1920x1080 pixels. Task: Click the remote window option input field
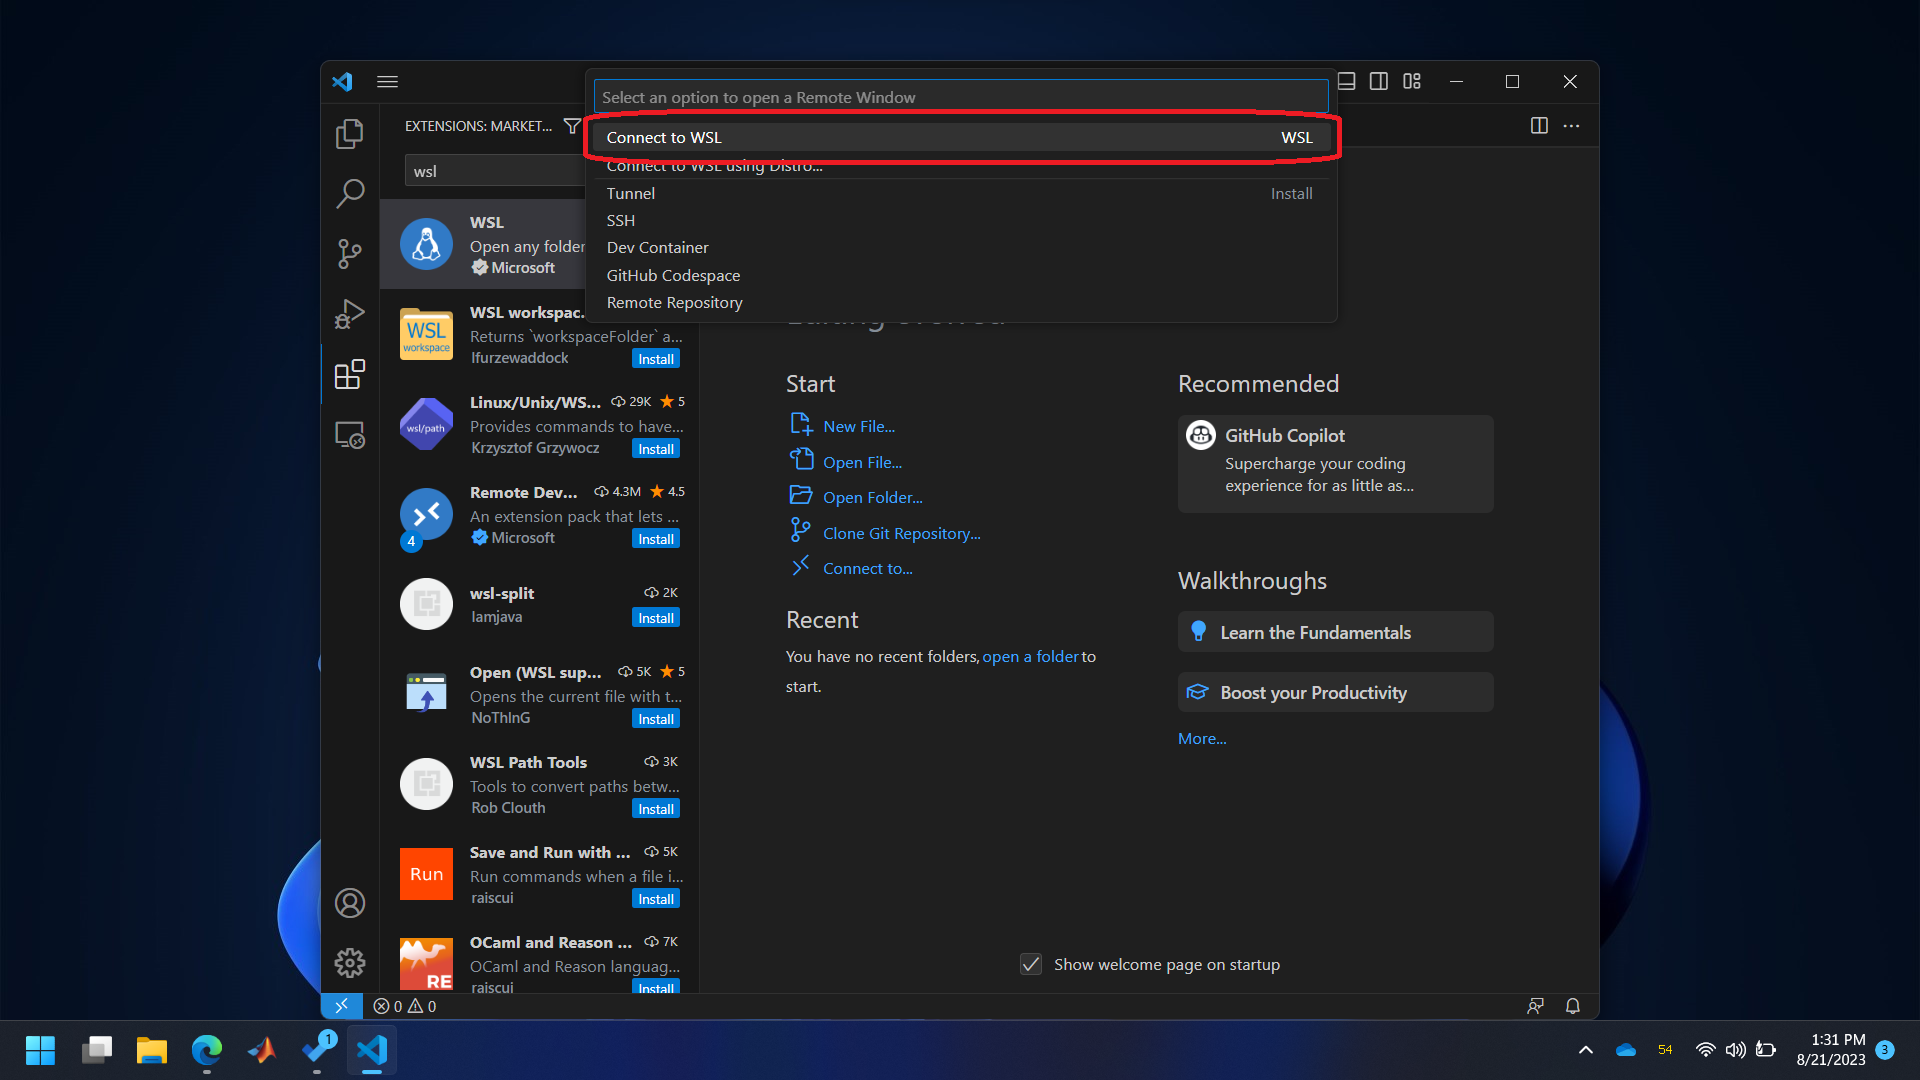[960, 97]
